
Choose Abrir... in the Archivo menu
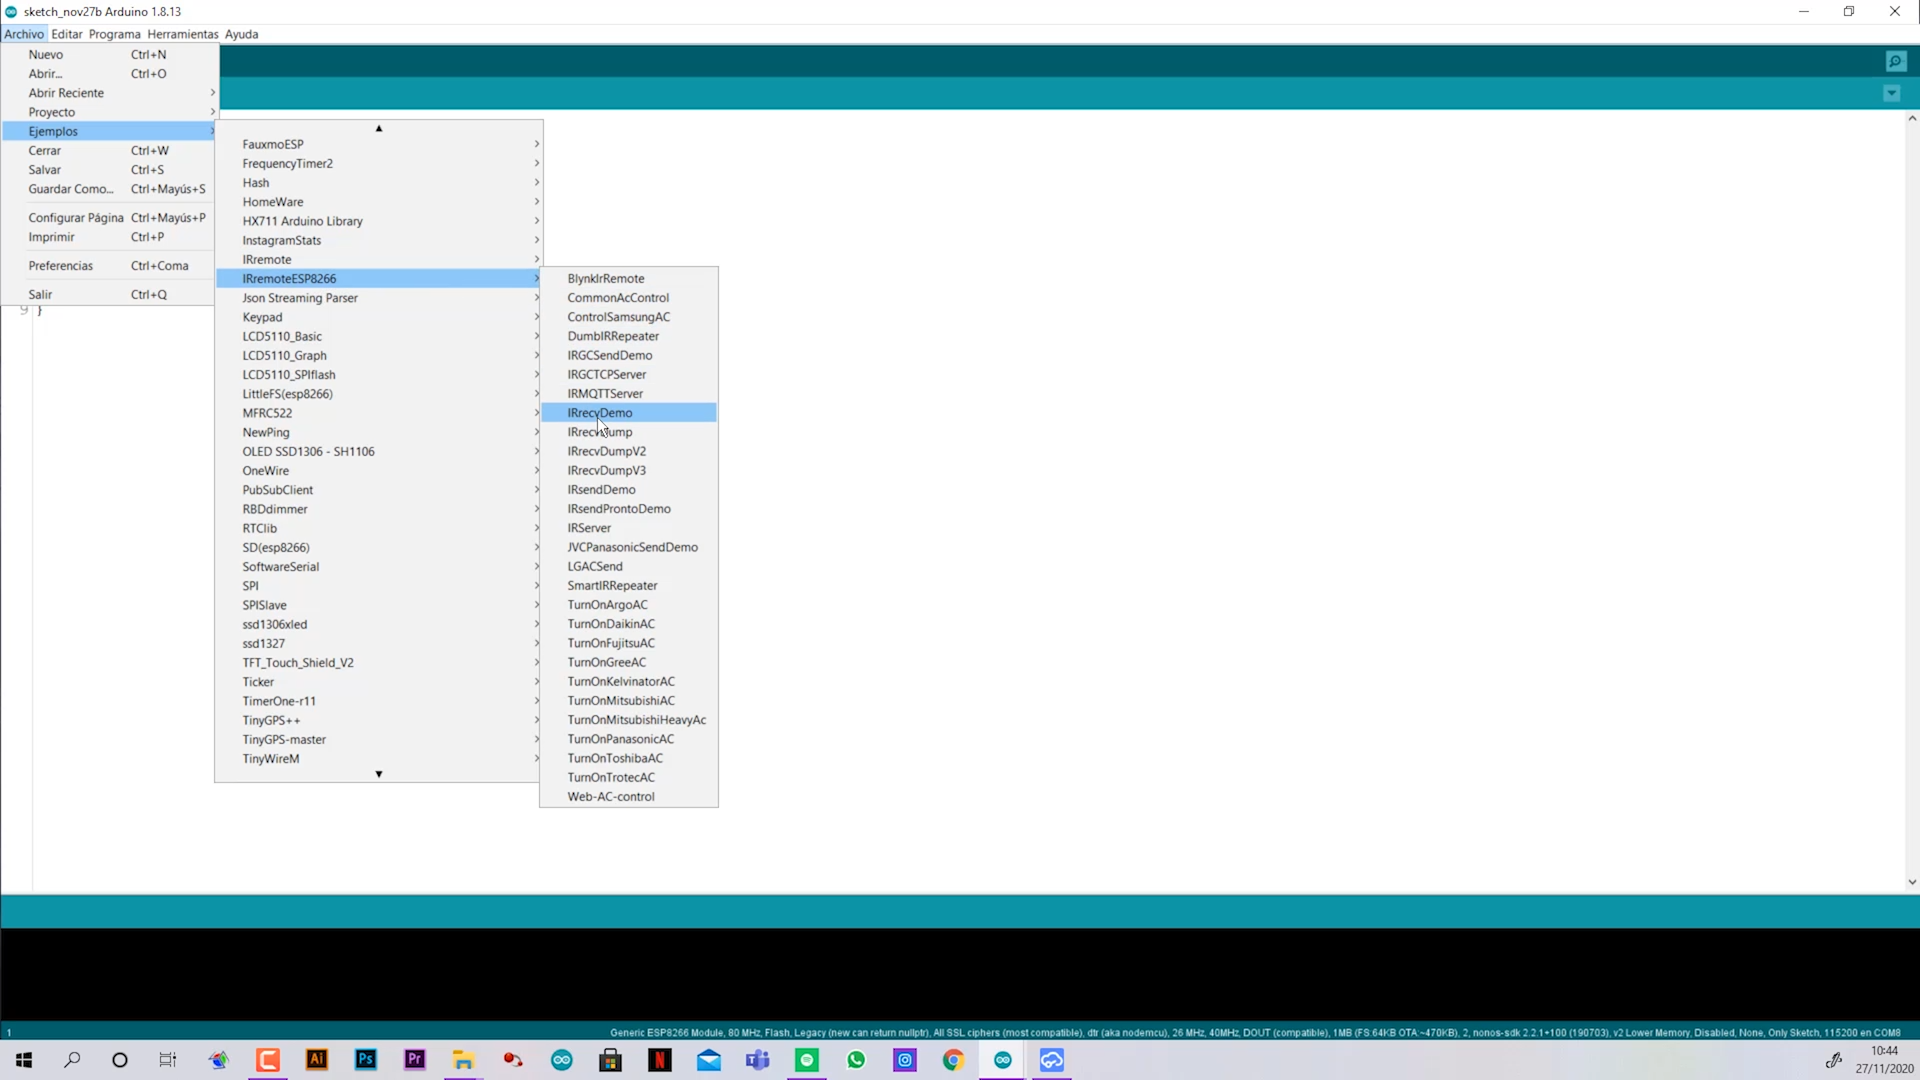coord(108,74)
